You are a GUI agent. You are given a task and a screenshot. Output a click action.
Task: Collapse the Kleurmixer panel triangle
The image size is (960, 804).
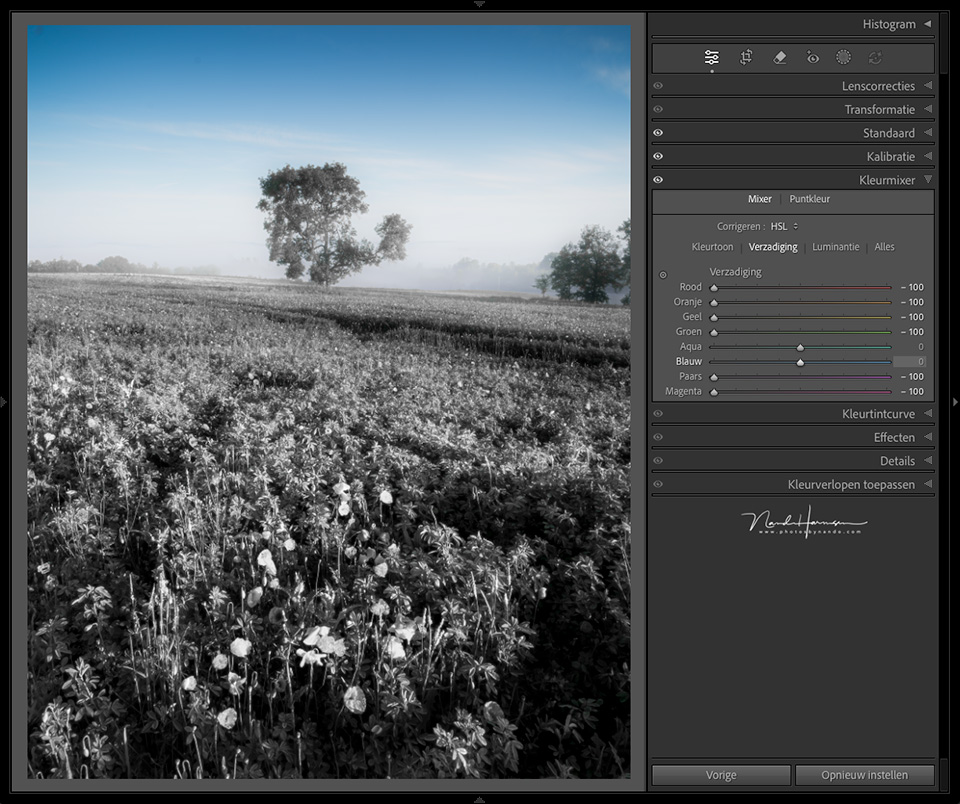(927, 180)
